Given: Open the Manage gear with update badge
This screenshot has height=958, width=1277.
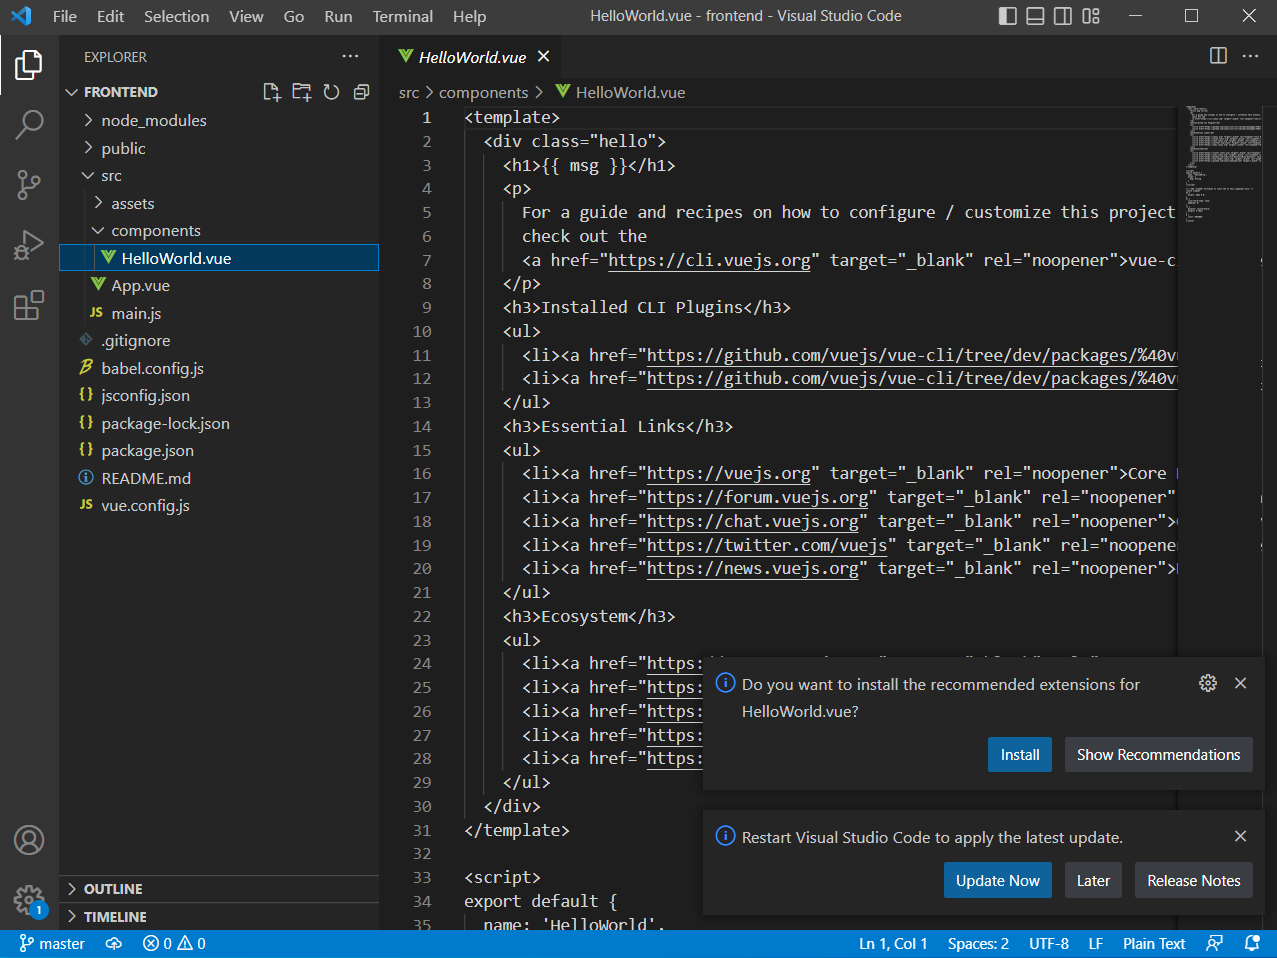Looking at the screenshot, I should click(x=29, y=900).
